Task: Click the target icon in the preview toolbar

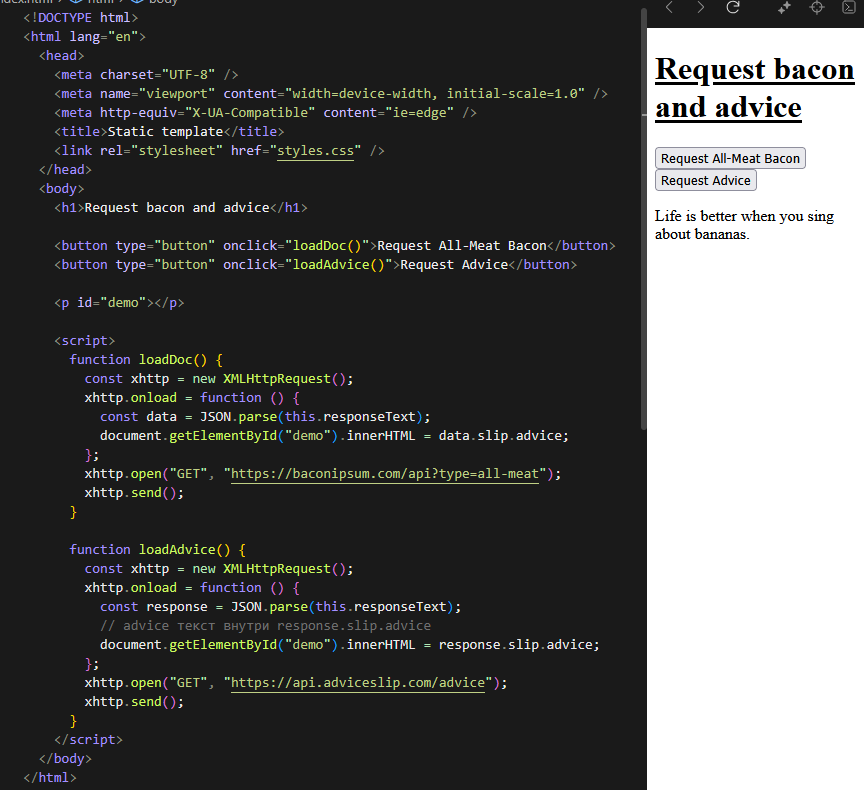Action: click(816, 8)
